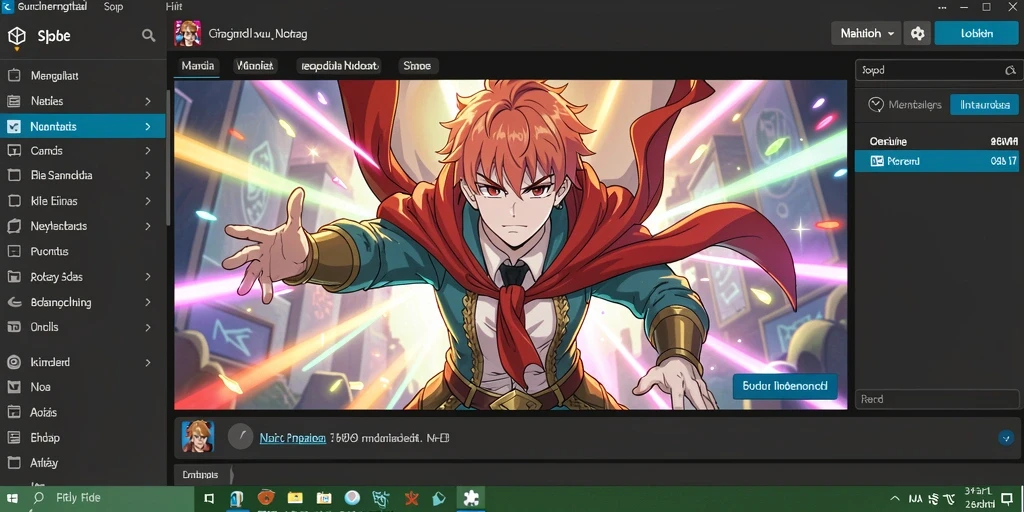Open the Hiitt menu
The width and height of the screenshot is (1024, 512).
tap(174, 7)
